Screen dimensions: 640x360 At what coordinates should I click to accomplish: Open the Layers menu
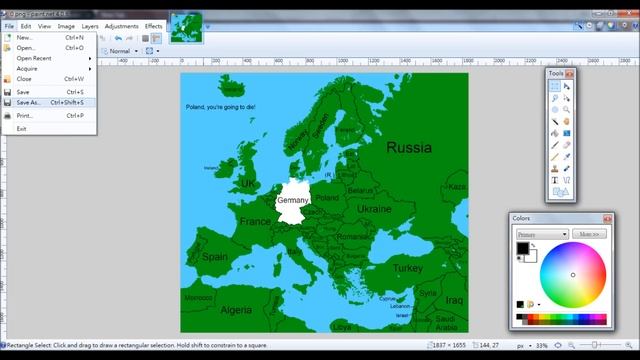90,26
